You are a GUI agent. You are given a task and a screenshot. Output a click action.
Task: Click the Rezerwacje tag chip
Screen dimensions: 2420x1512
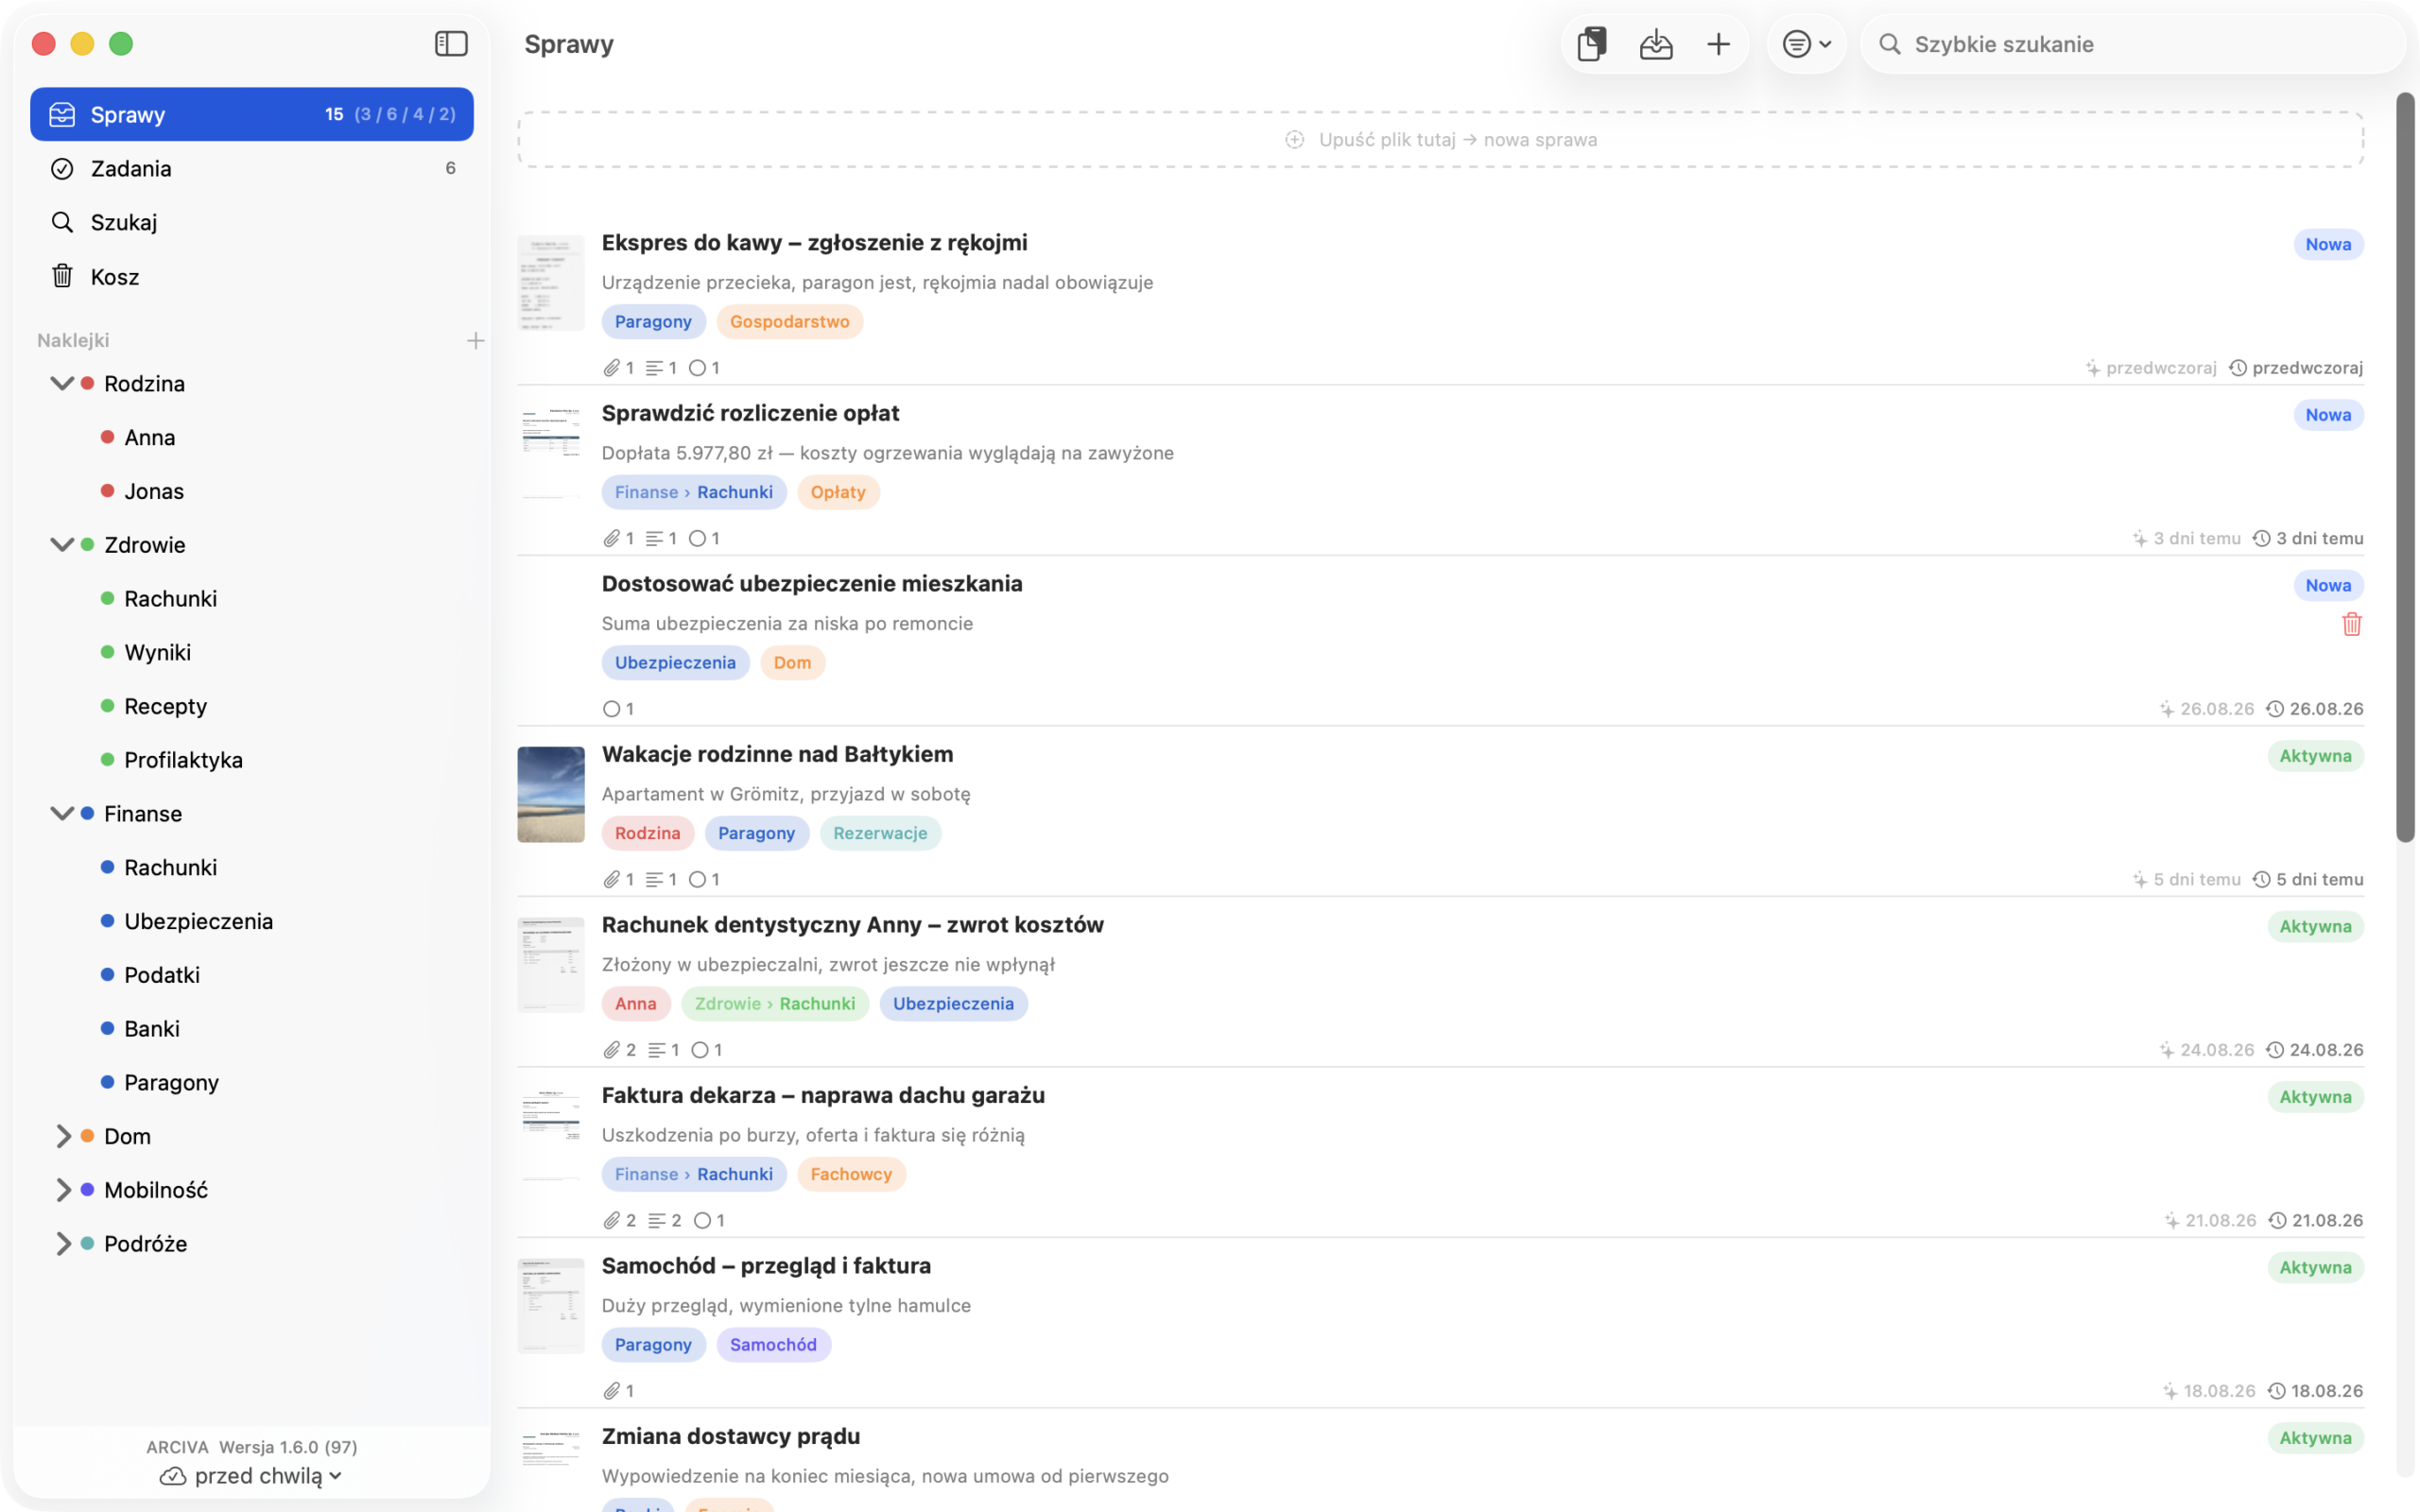coord(880,833)
